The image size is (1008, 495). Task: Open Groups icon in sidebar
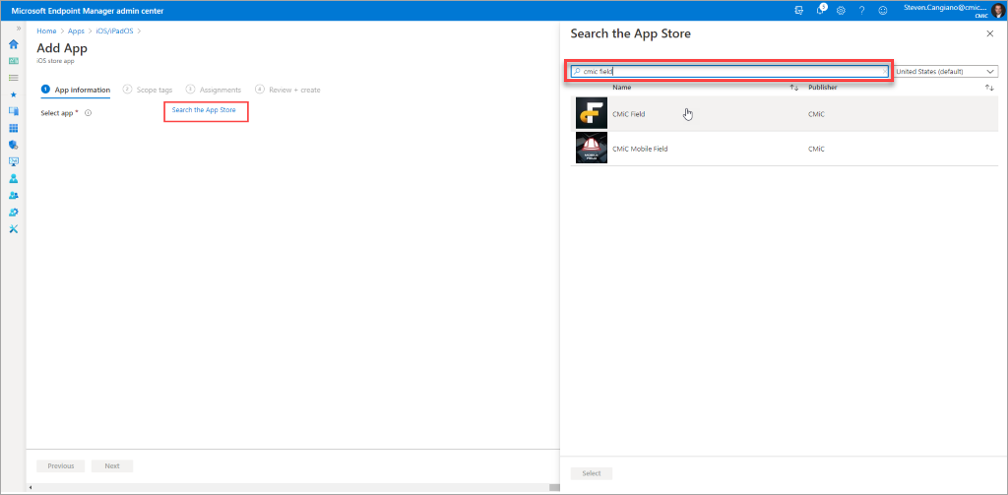(14, 195)
